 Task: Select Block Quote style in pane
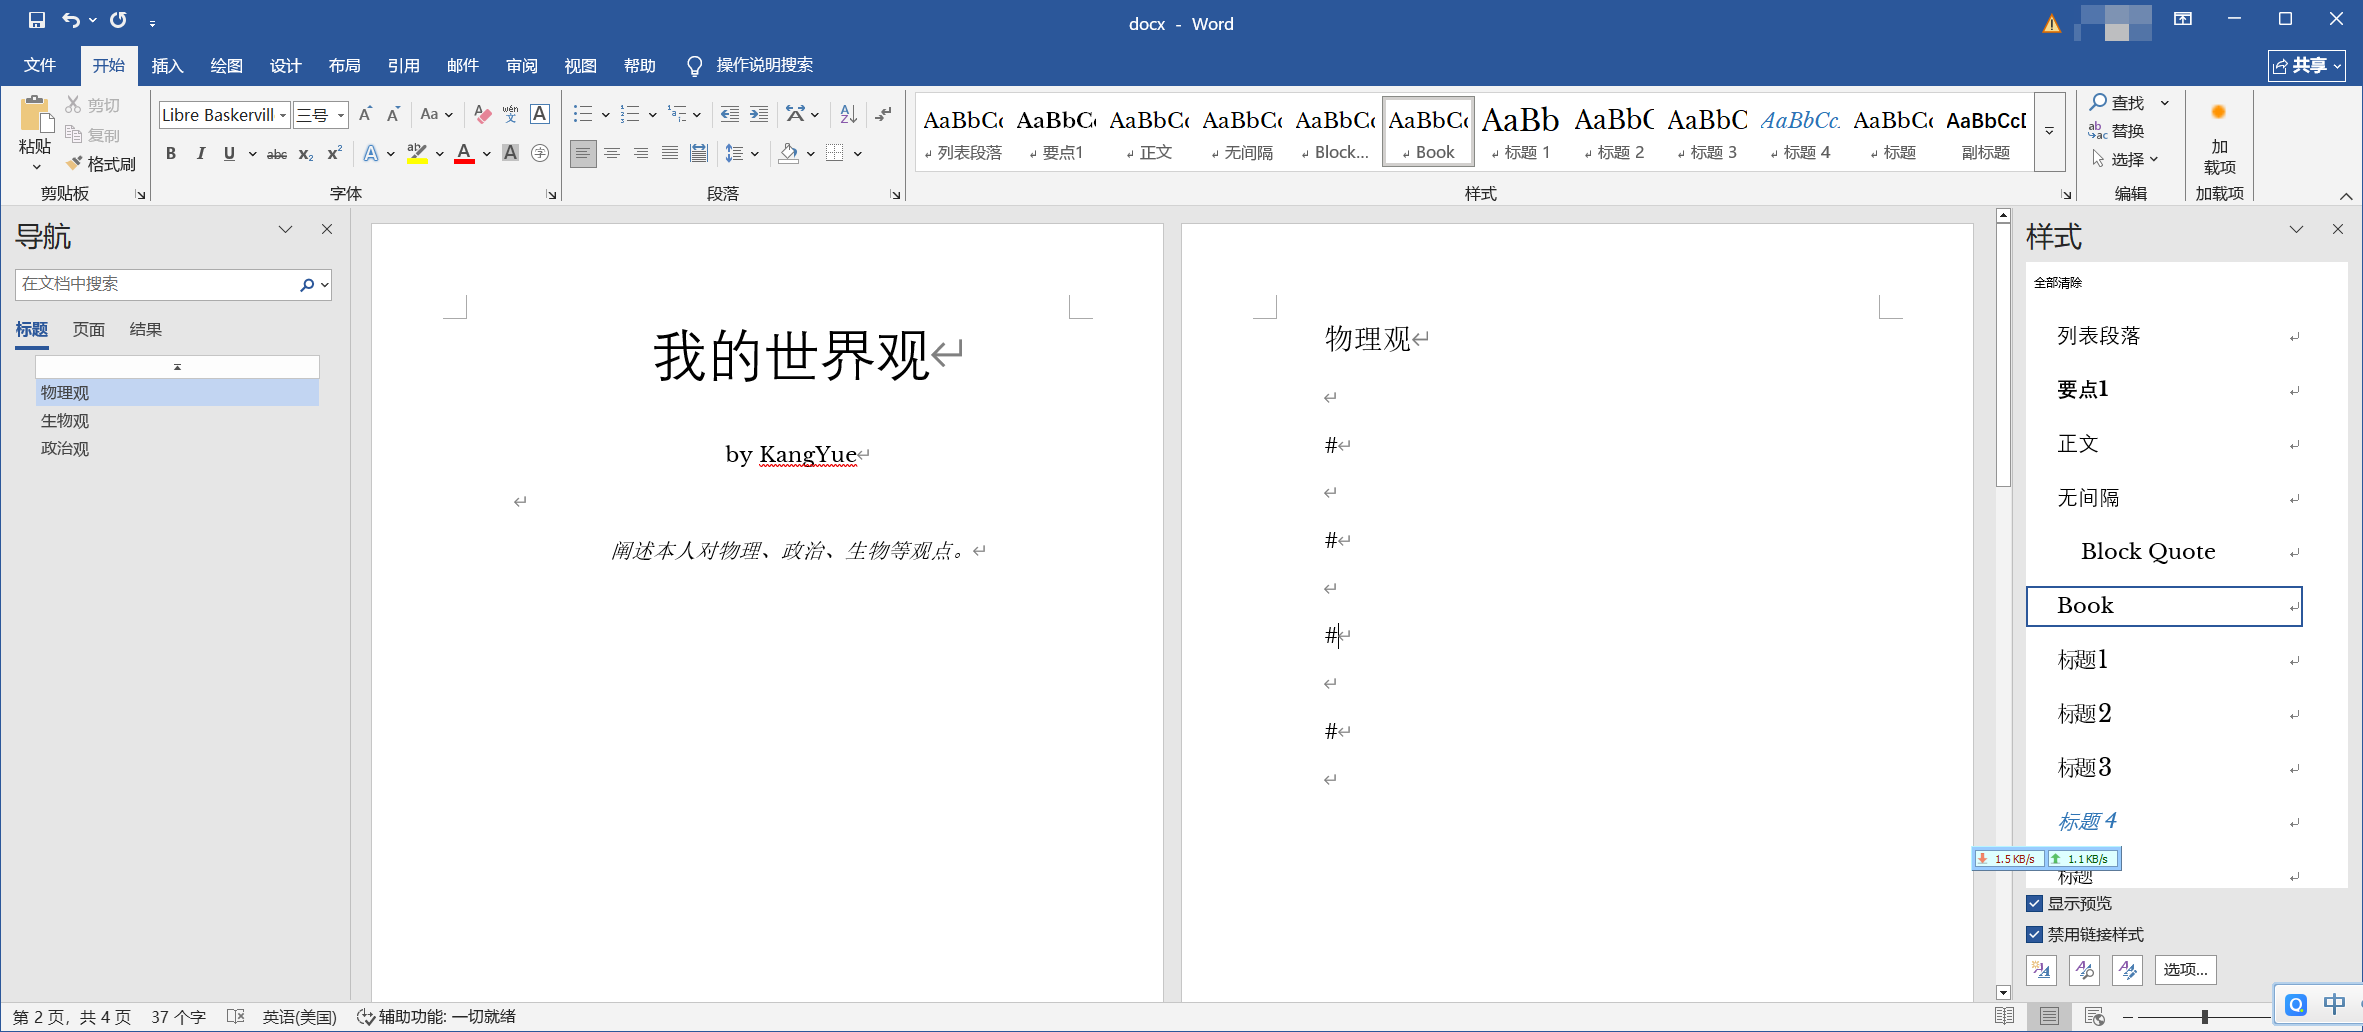pos(2164,552)
